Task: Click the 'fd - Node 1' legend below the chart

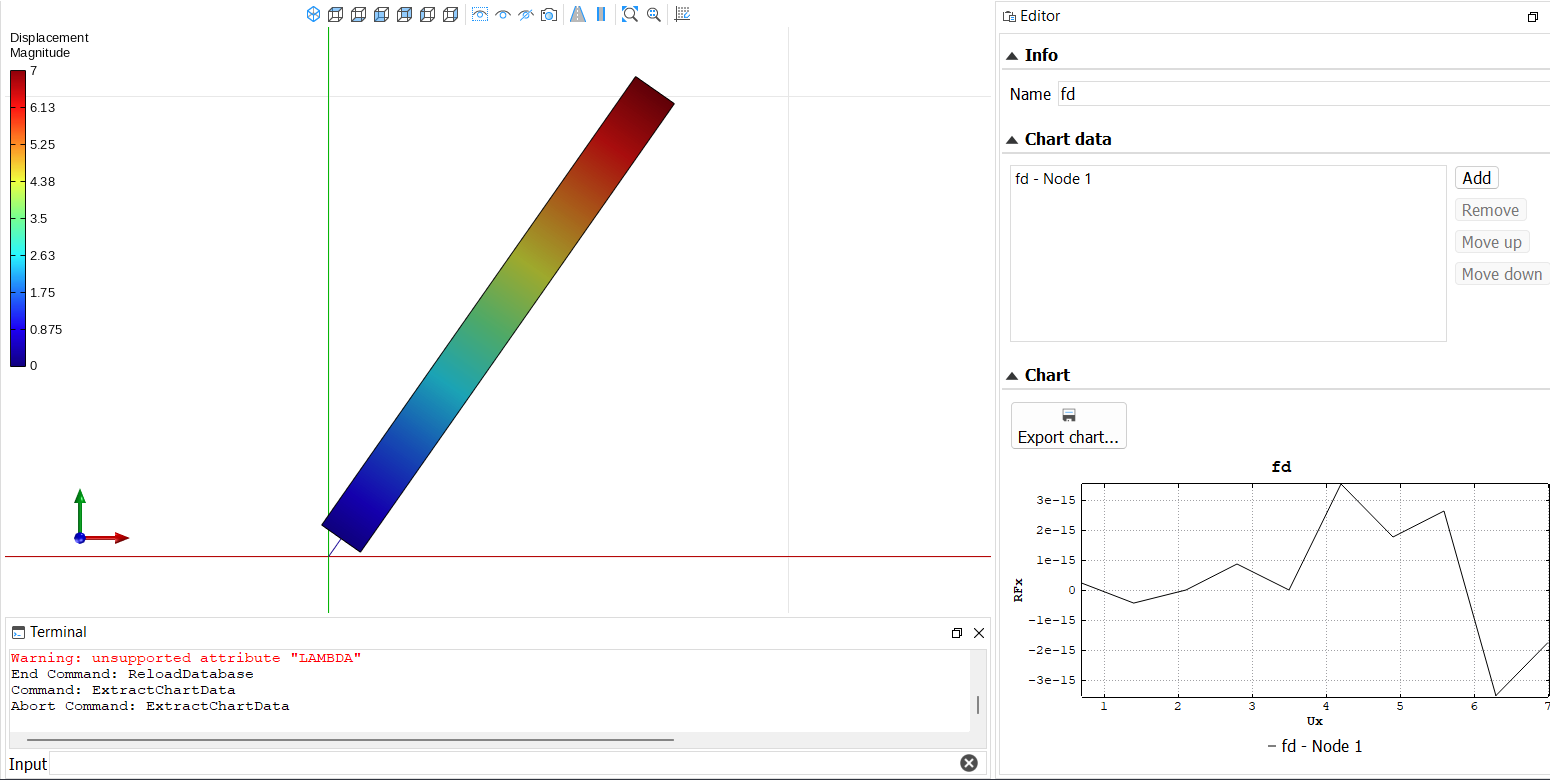Action: click(1314, 746)
